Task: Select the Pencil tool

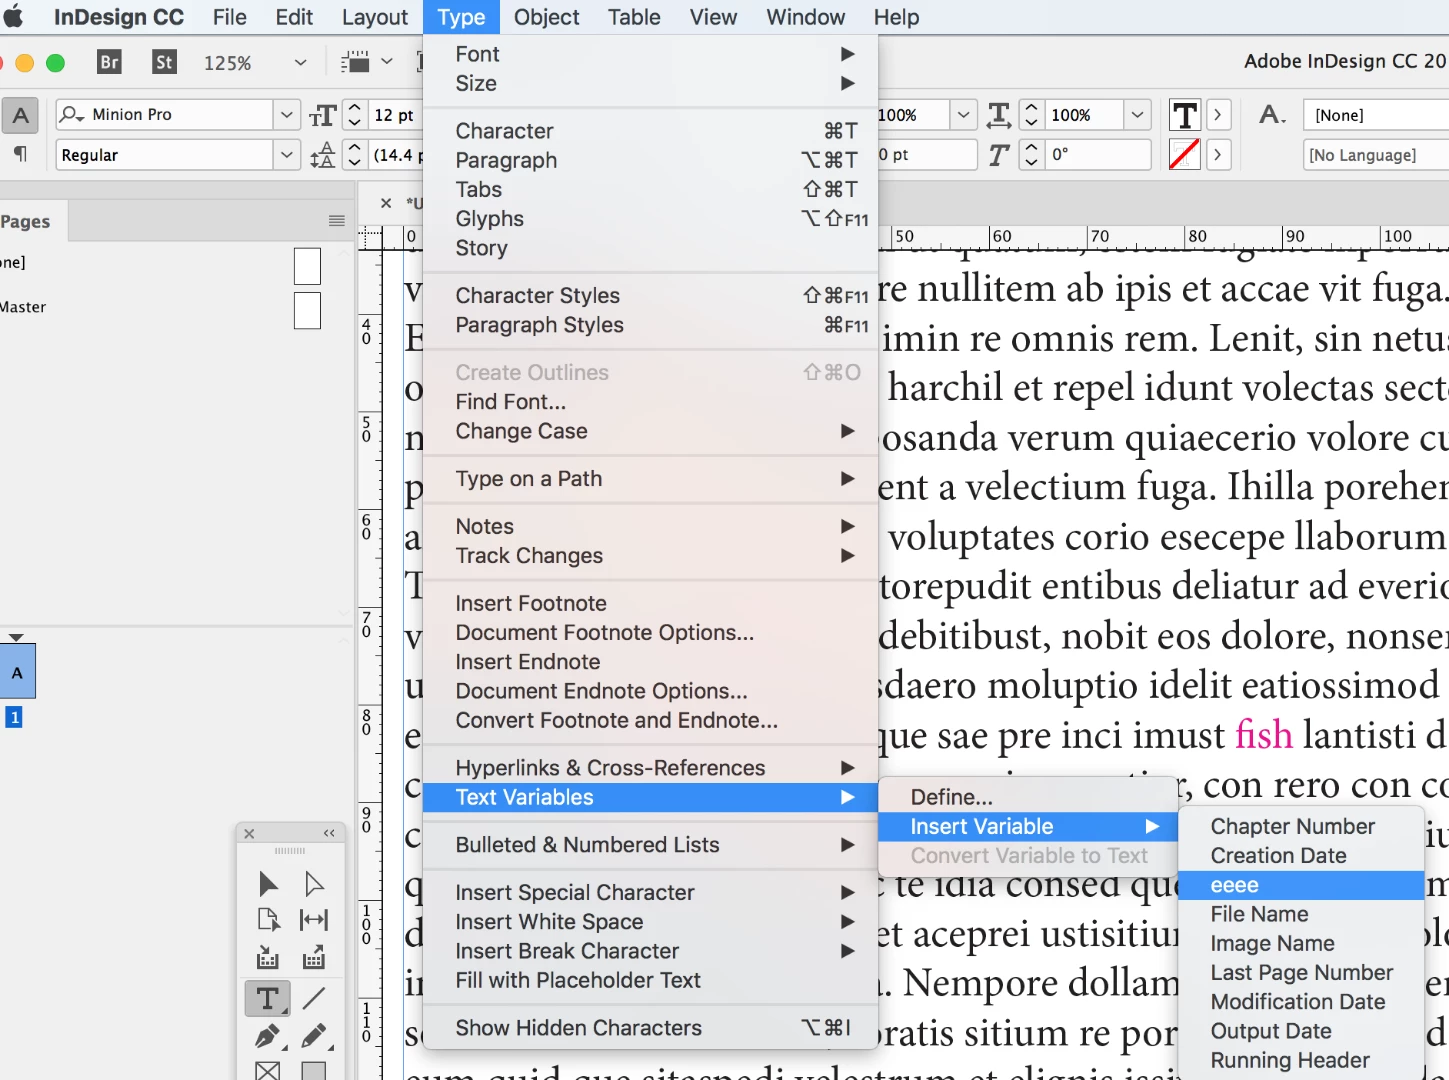Action: 314,1037
